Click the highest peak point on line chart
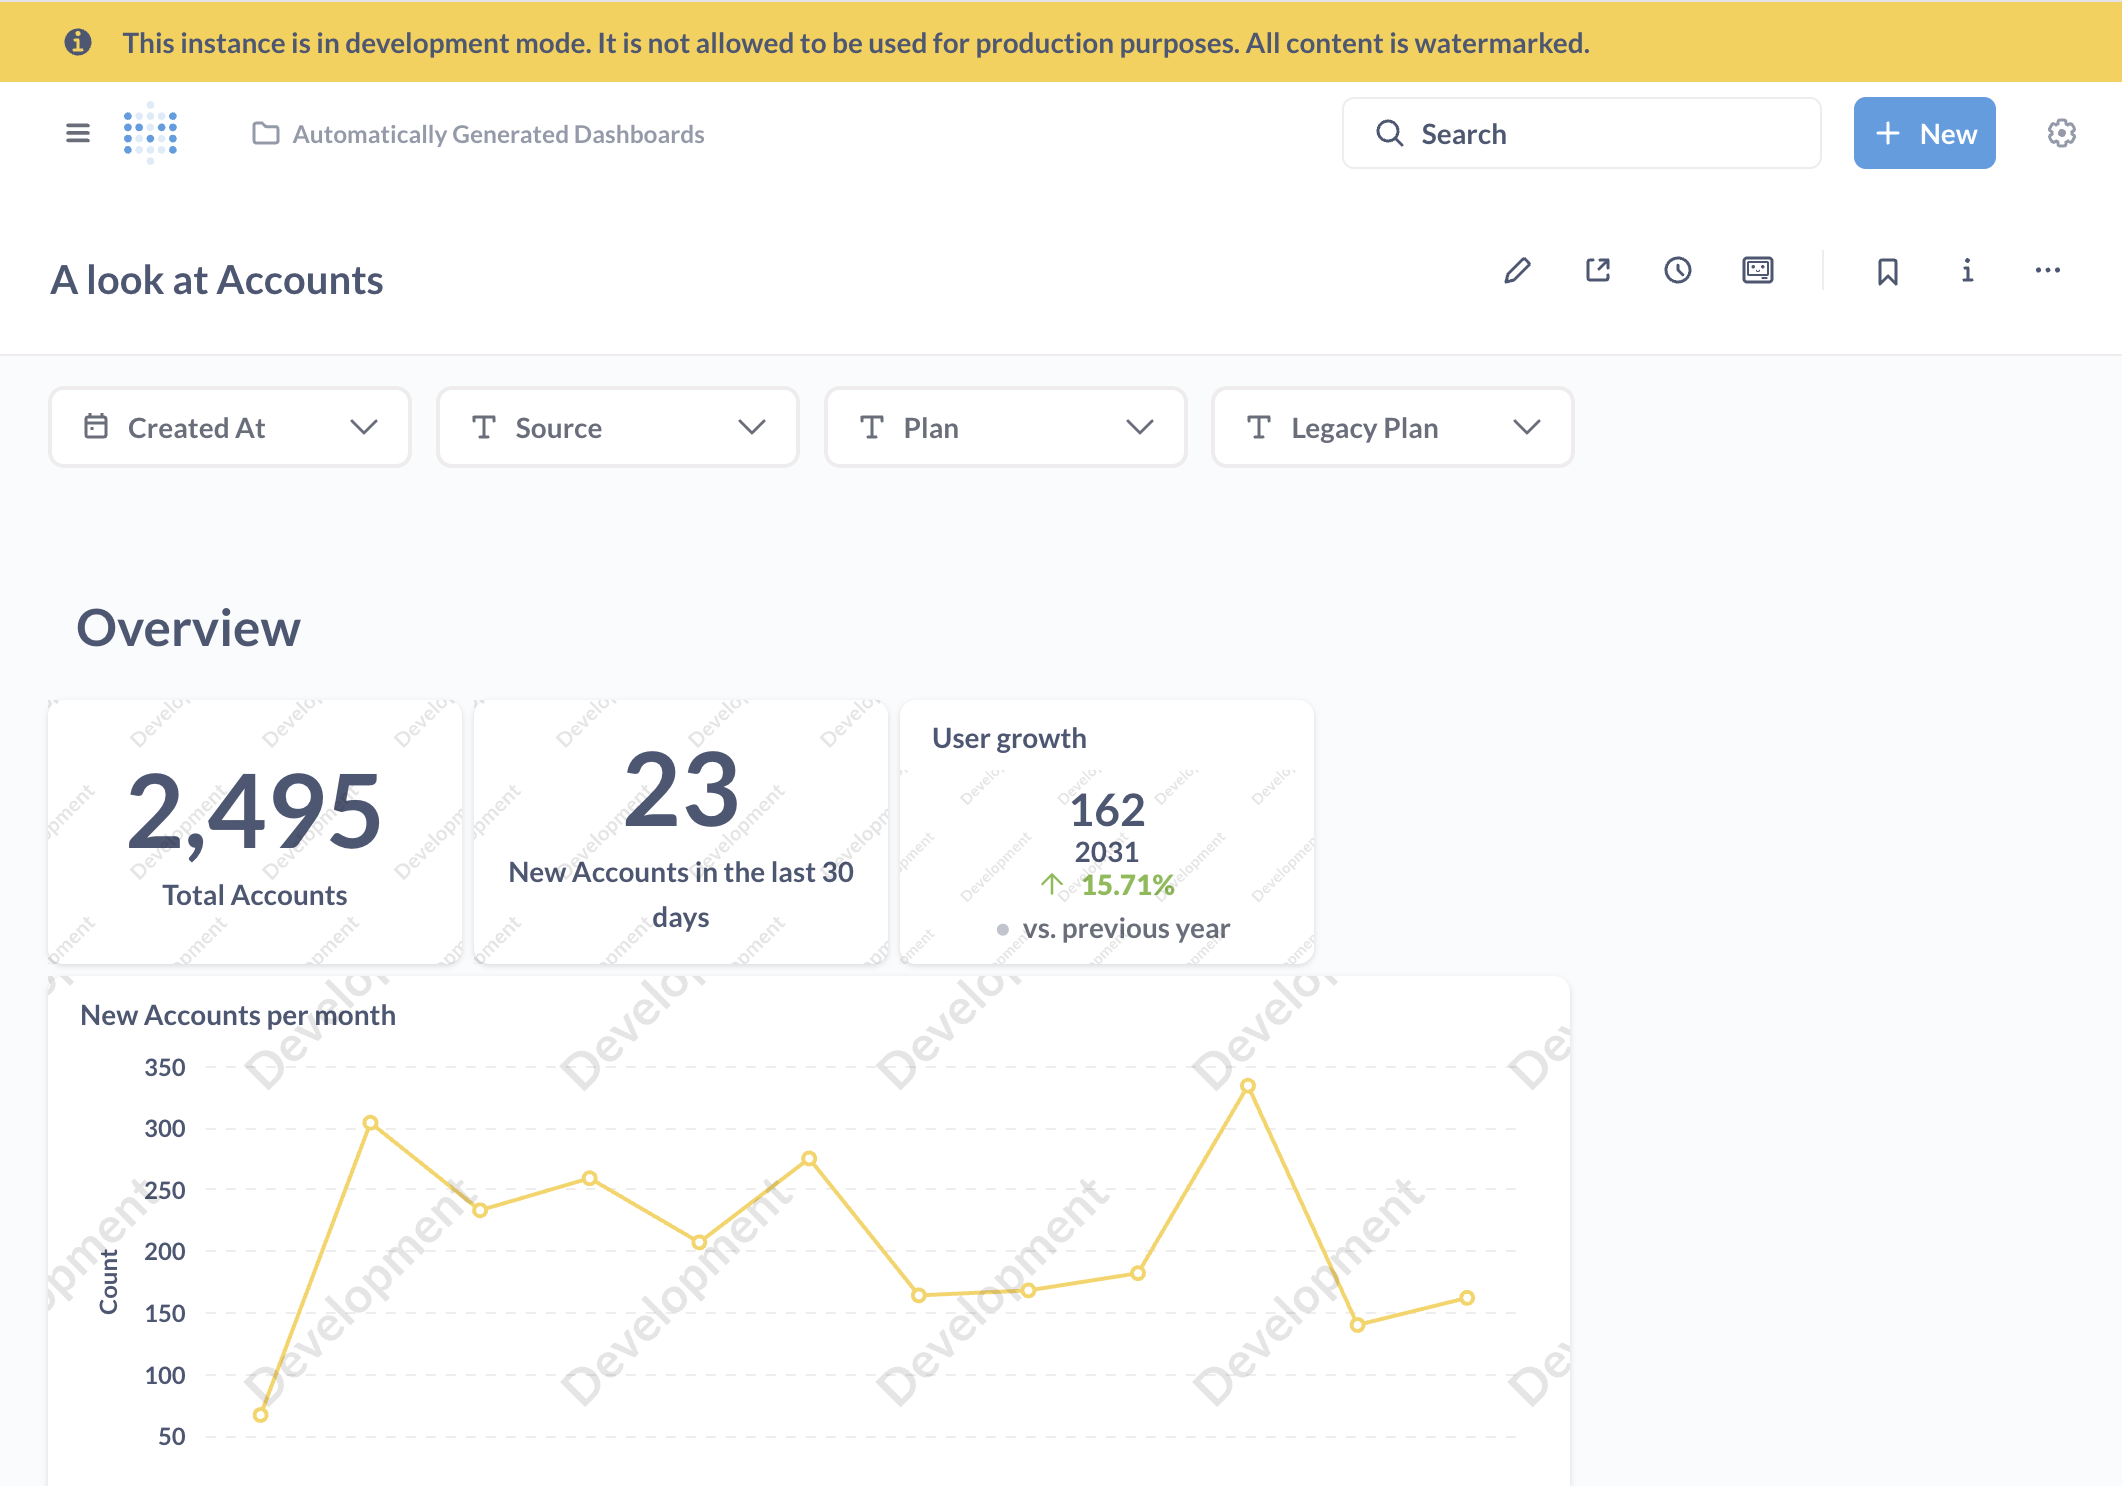The height and width of the screenshot is (1486, 2122). point(1248,1086)
